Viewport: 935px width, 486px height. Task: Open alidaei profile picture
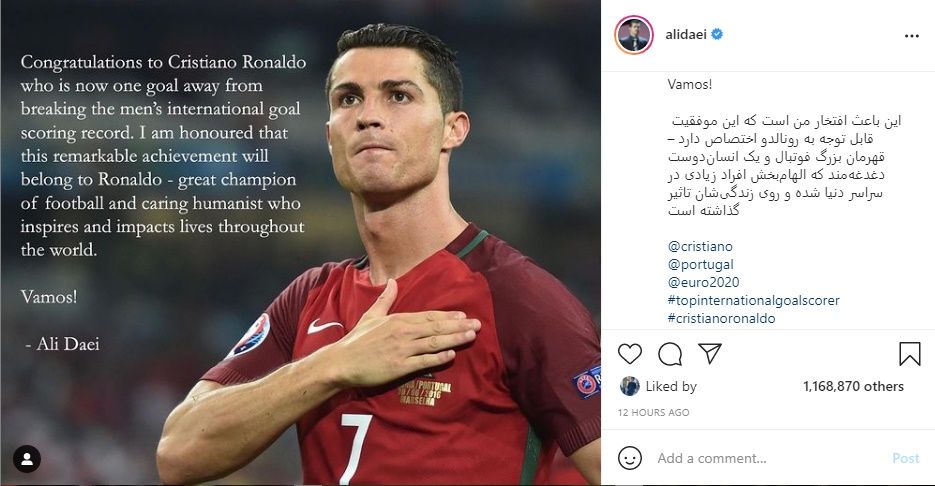[x=634, y=35]
